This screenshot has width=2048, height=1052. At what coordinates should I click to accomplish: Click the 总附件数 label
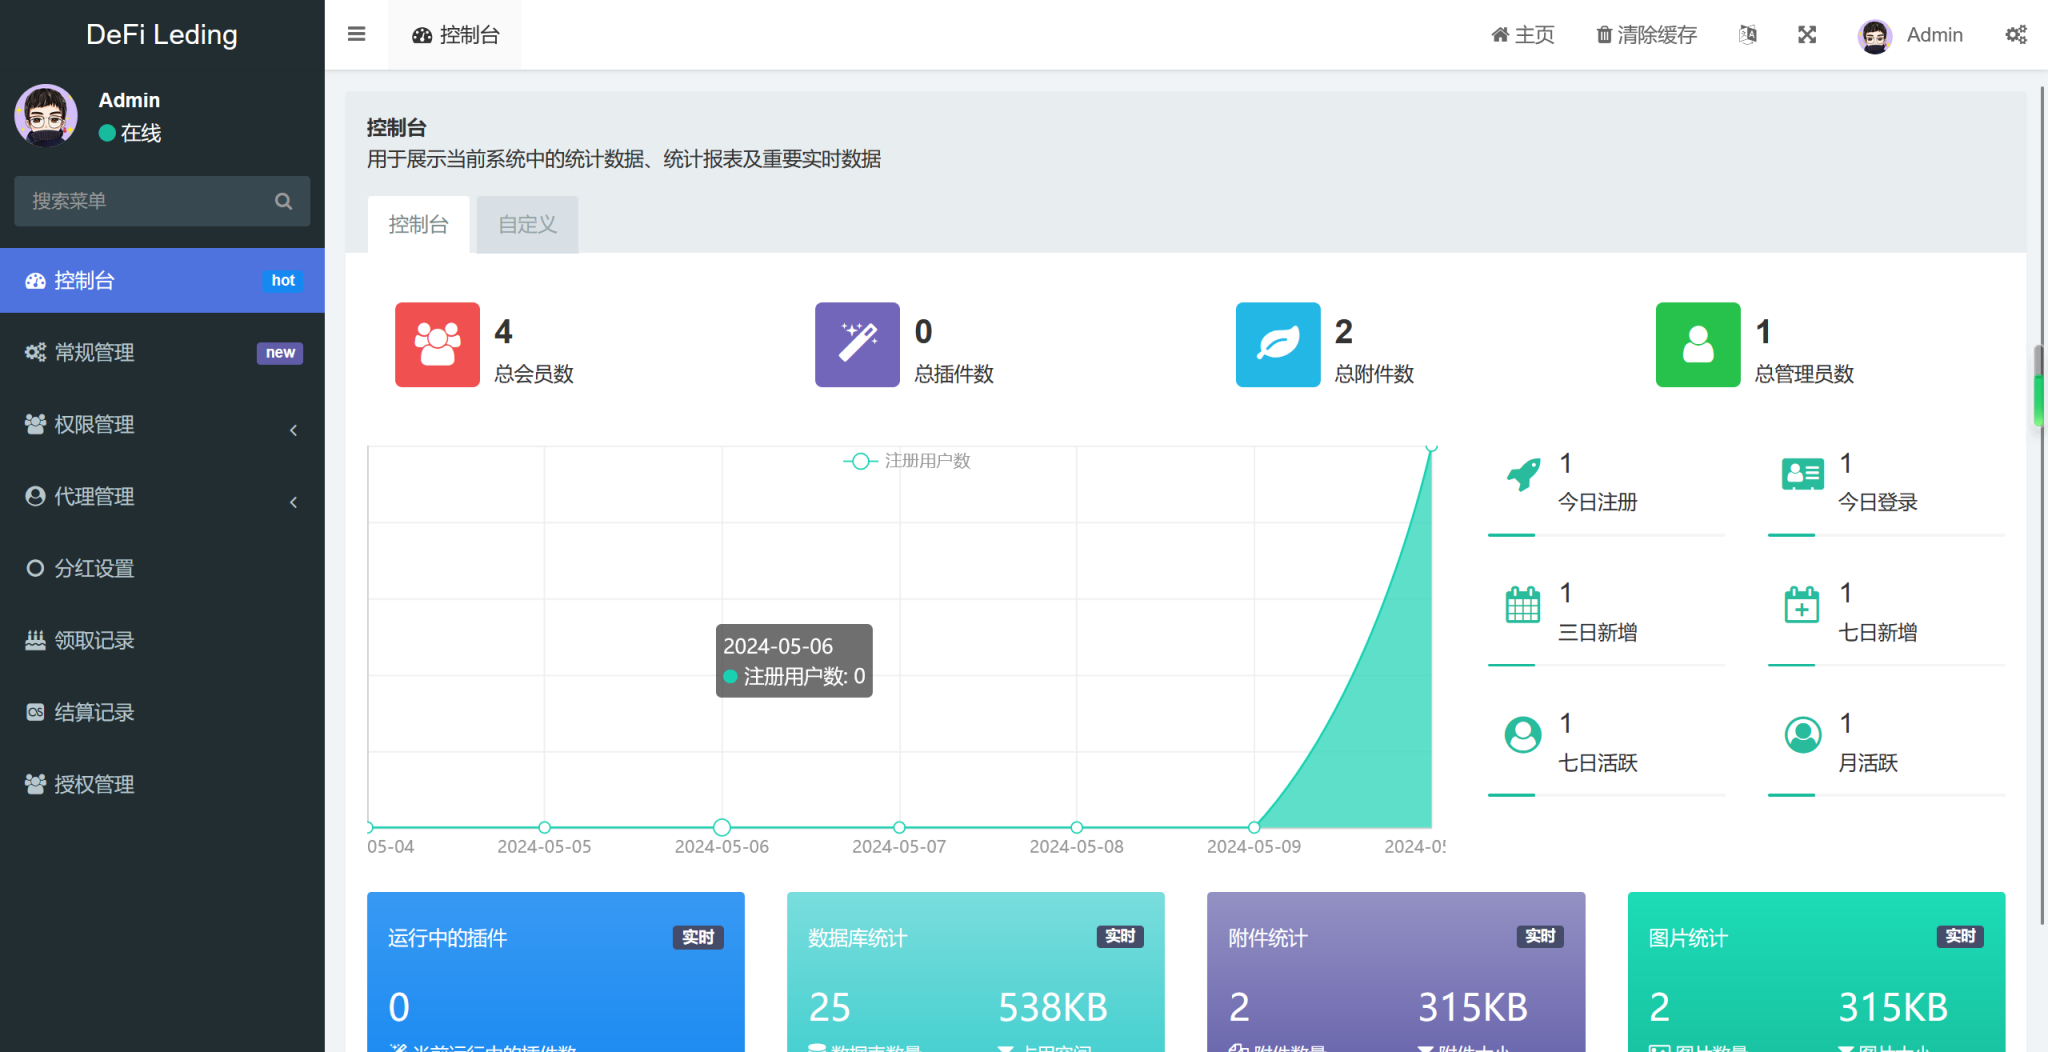[x=1374, y=374]
